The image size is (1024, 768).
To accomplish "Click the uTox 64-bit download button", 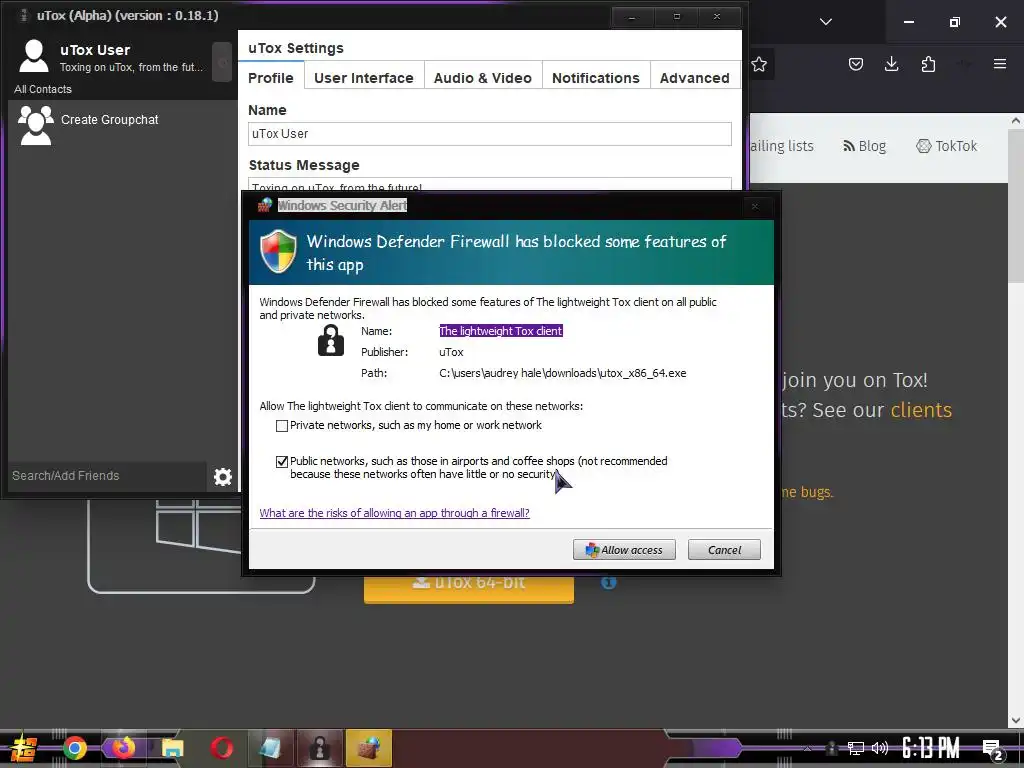I will tap(469, 588).
